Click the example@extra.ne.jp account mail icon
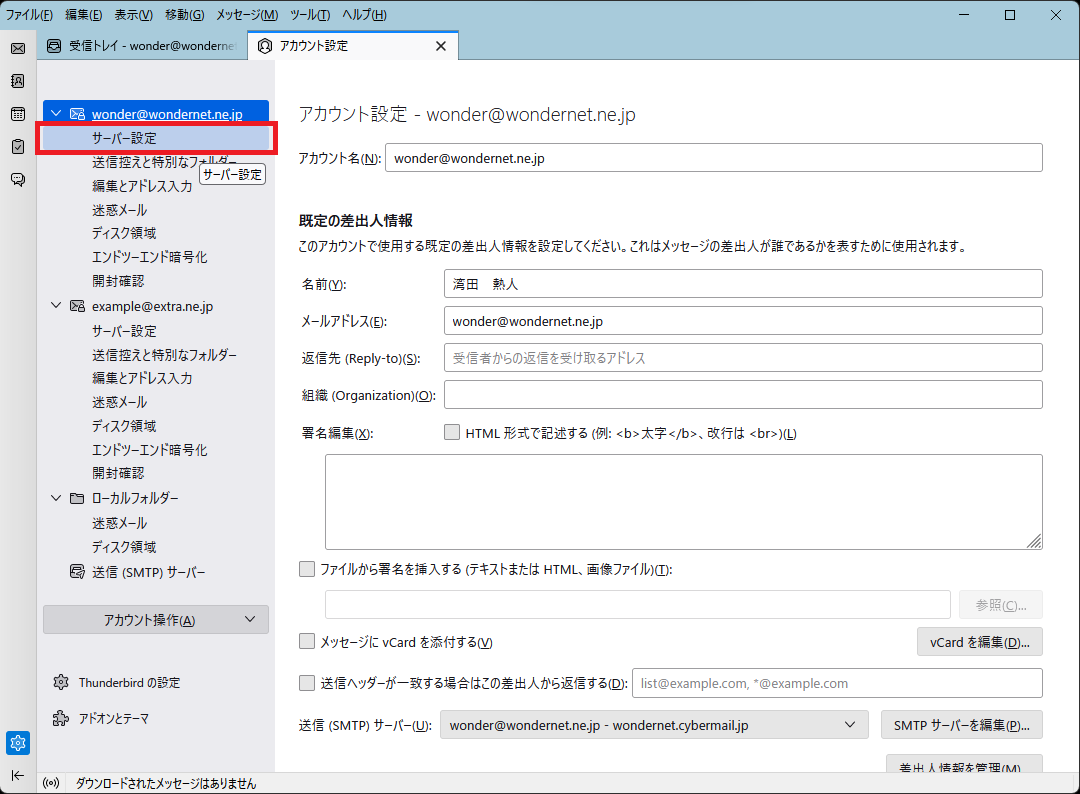The width and height of the screenshot is (1080, 794). click(77, 306)
